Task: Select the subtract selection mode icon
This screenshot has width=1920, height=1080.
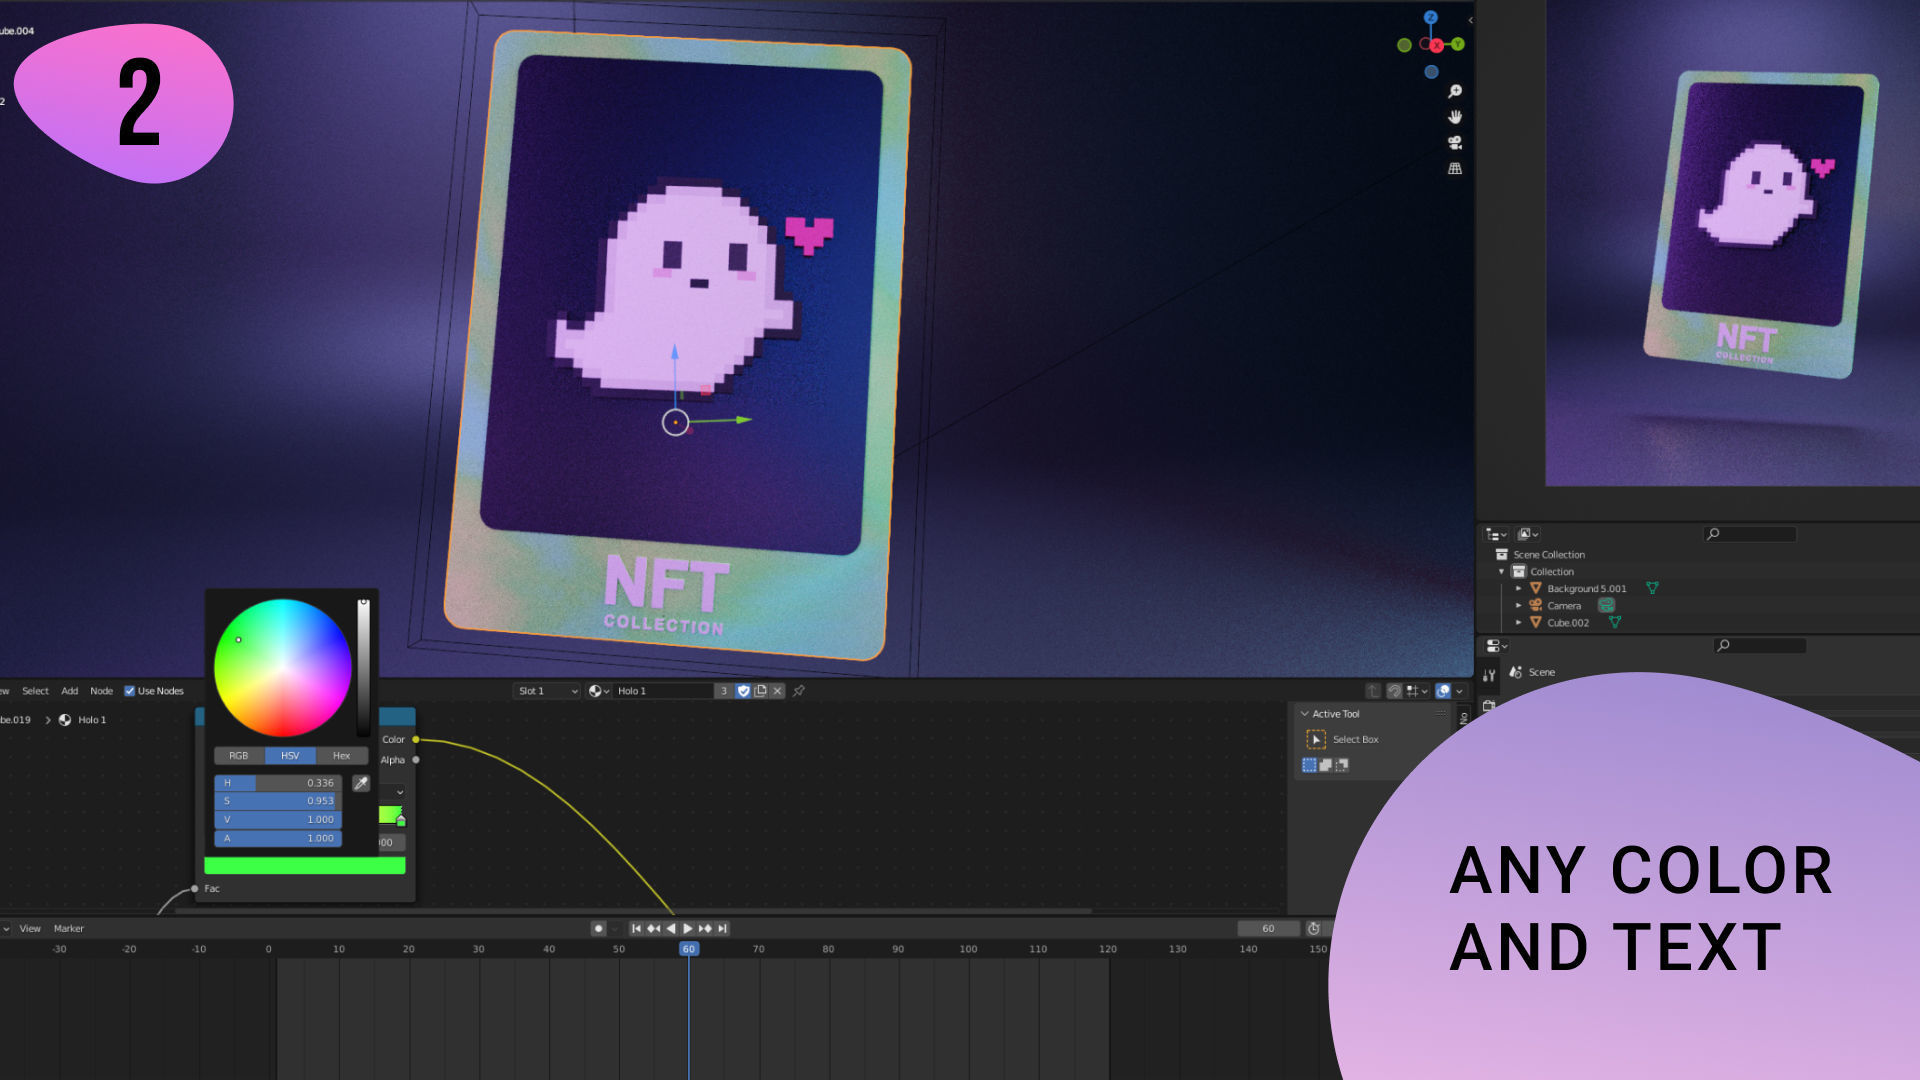Action: pyautogui.click(x=1342, y=765)
